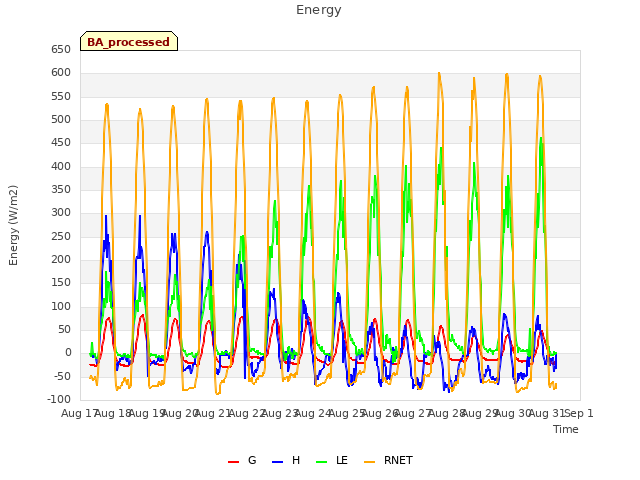
Task: Click the 250 y-axis tick label
Action: click(x=61, y=236)
